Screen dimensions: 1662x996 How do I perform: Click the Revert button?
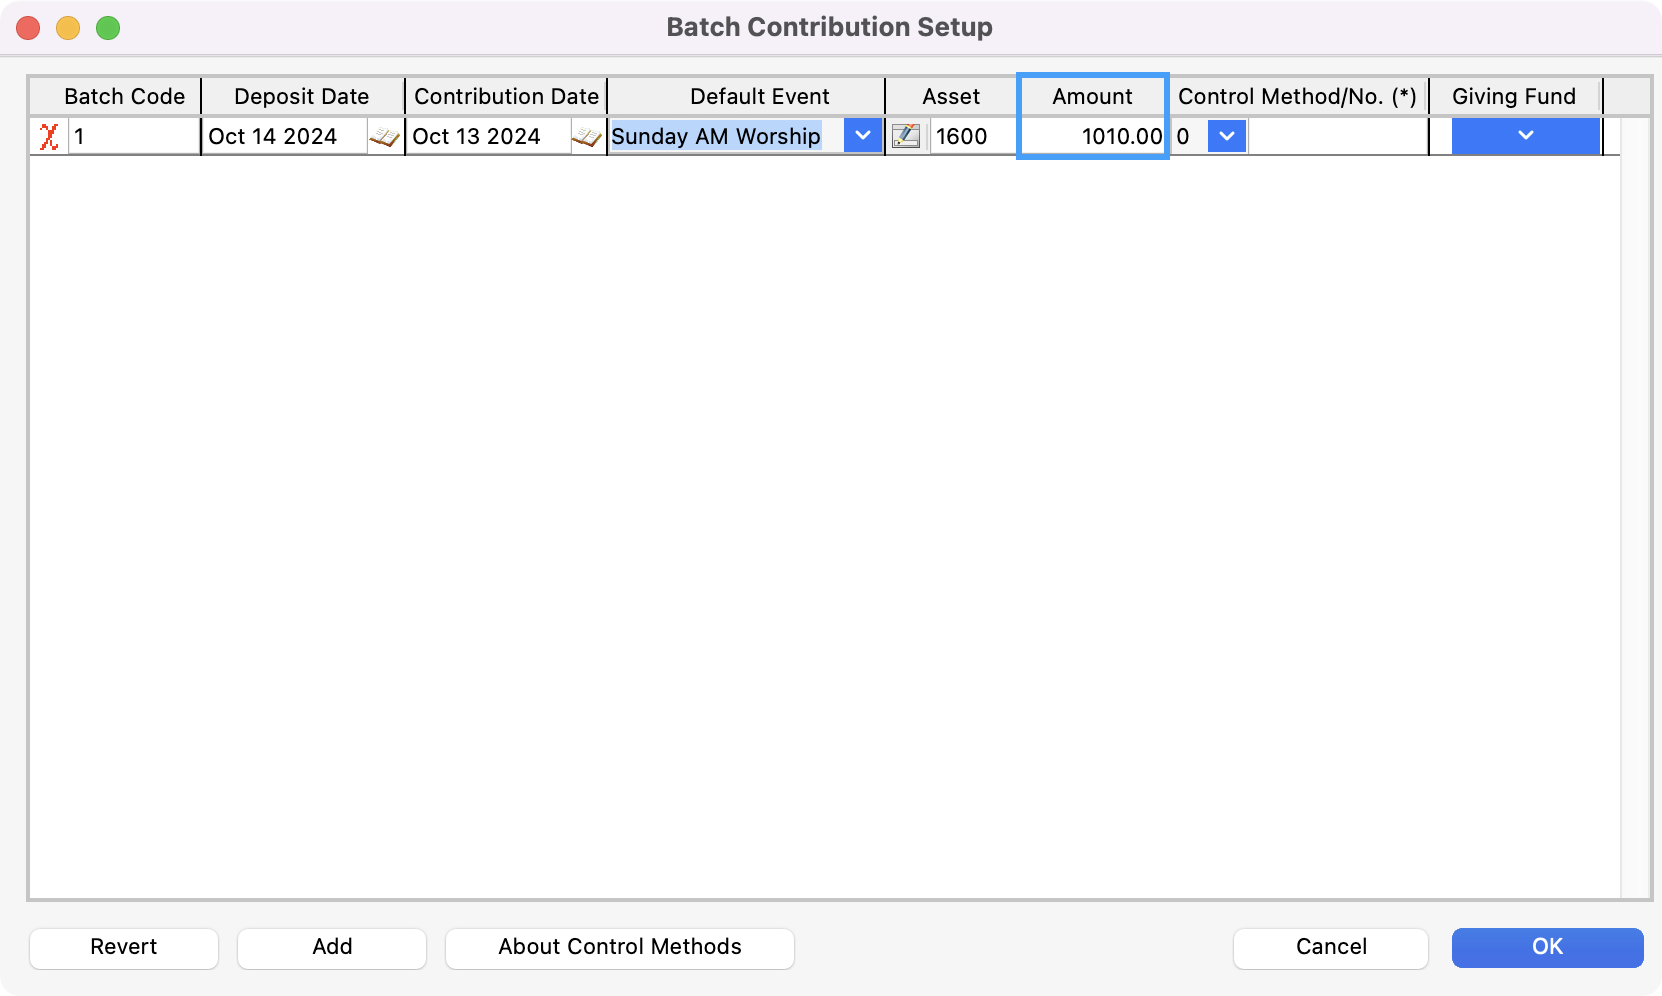[x=124, y=947]
